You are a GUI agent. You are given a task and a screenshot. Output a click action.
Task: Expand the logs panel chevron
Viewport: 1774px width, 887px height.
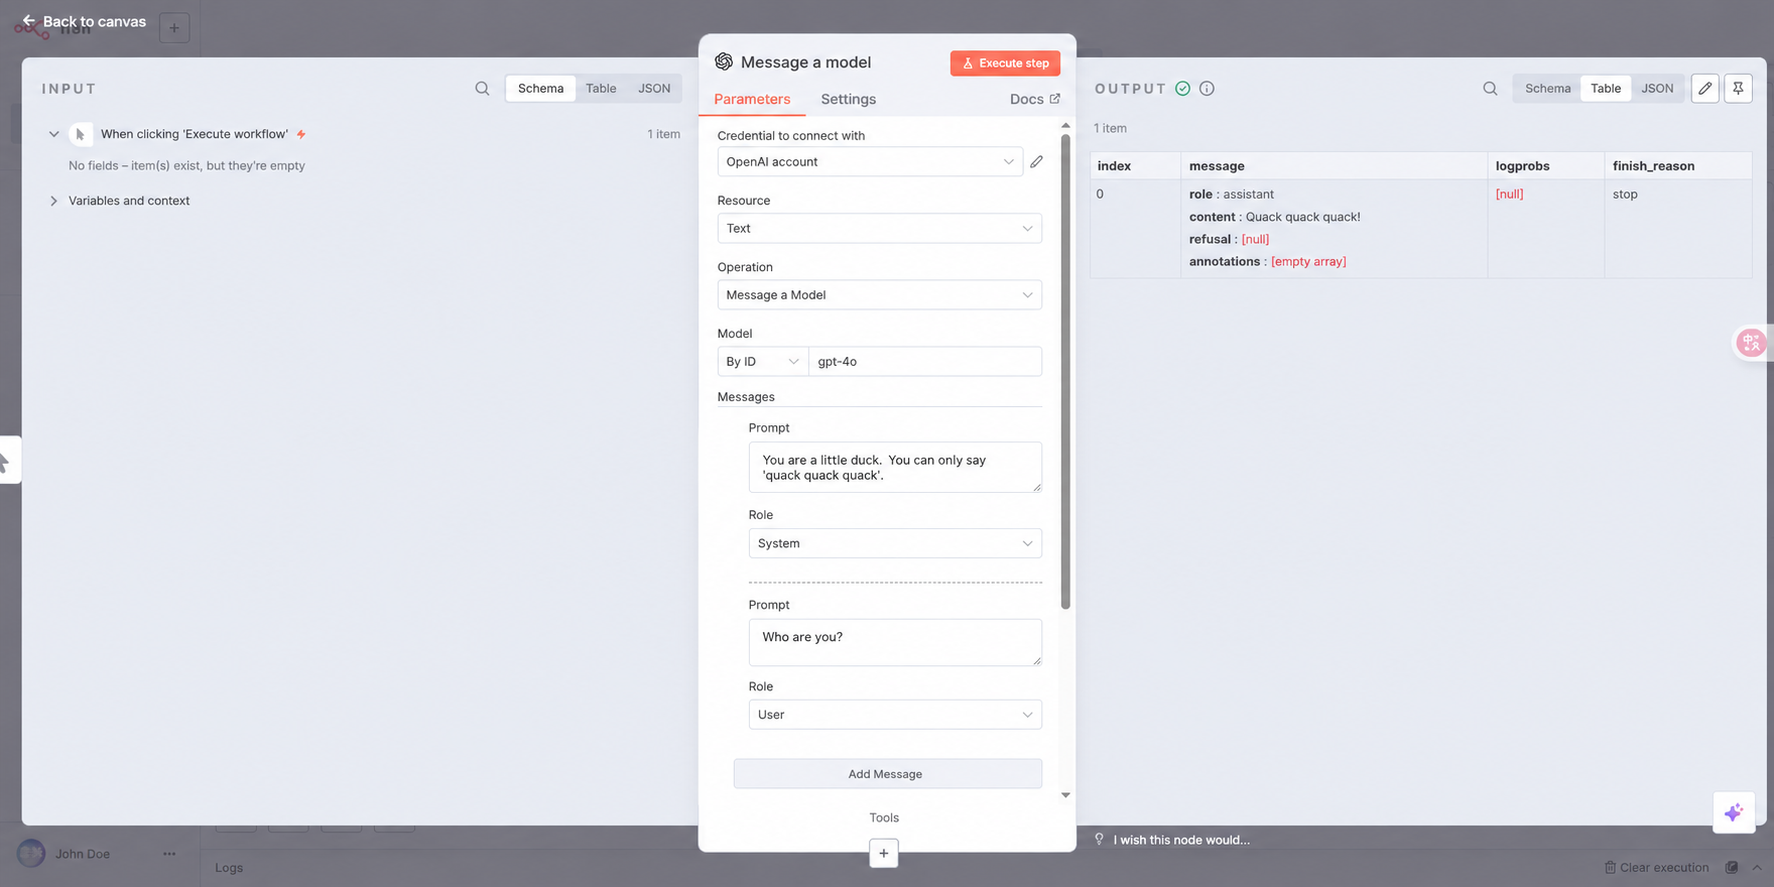1757,867
